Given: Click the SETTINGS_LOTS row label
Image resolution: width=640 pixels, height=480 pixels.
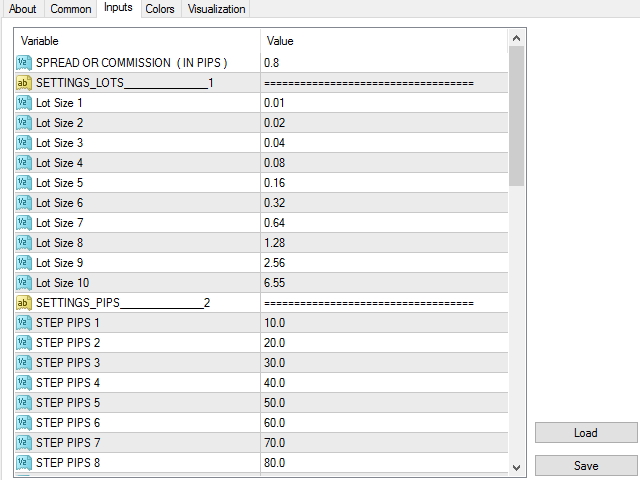Looking at the screenshot, I should click(x=124, y=83).
